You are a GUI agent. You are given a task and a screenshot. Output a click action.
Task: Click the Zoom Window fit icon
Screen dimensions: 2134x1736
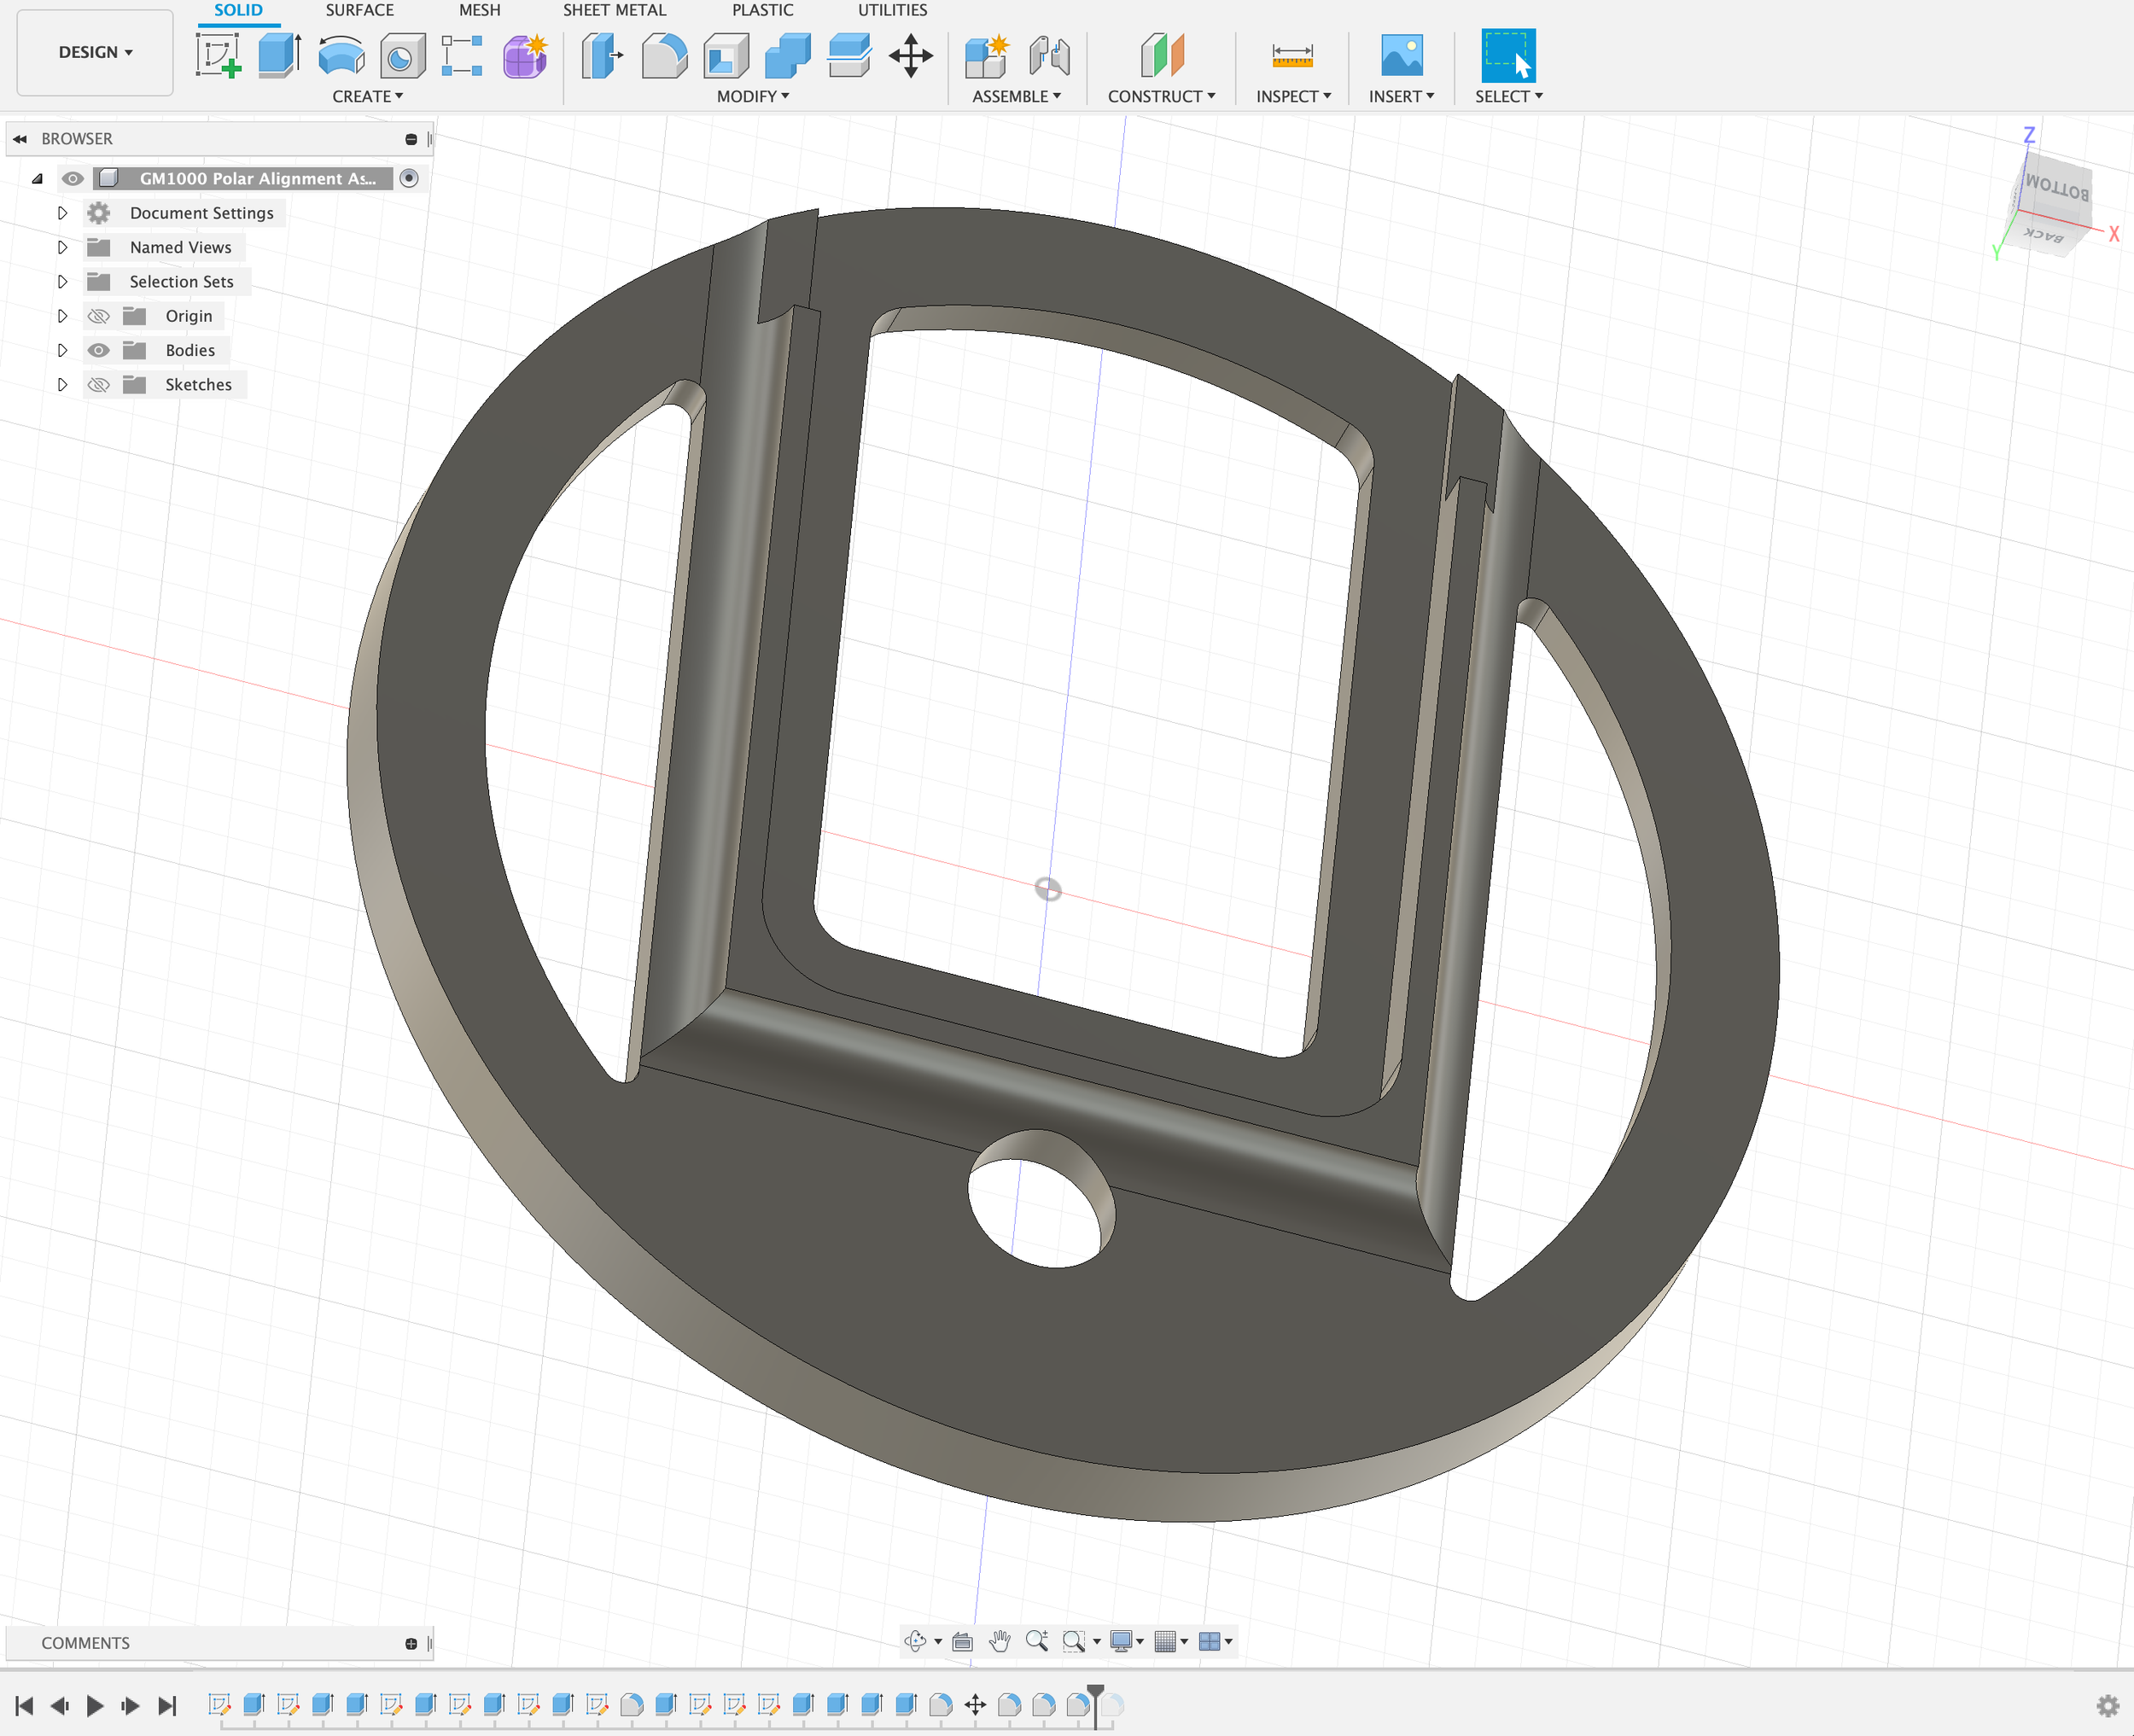tap(1074, 1641)
